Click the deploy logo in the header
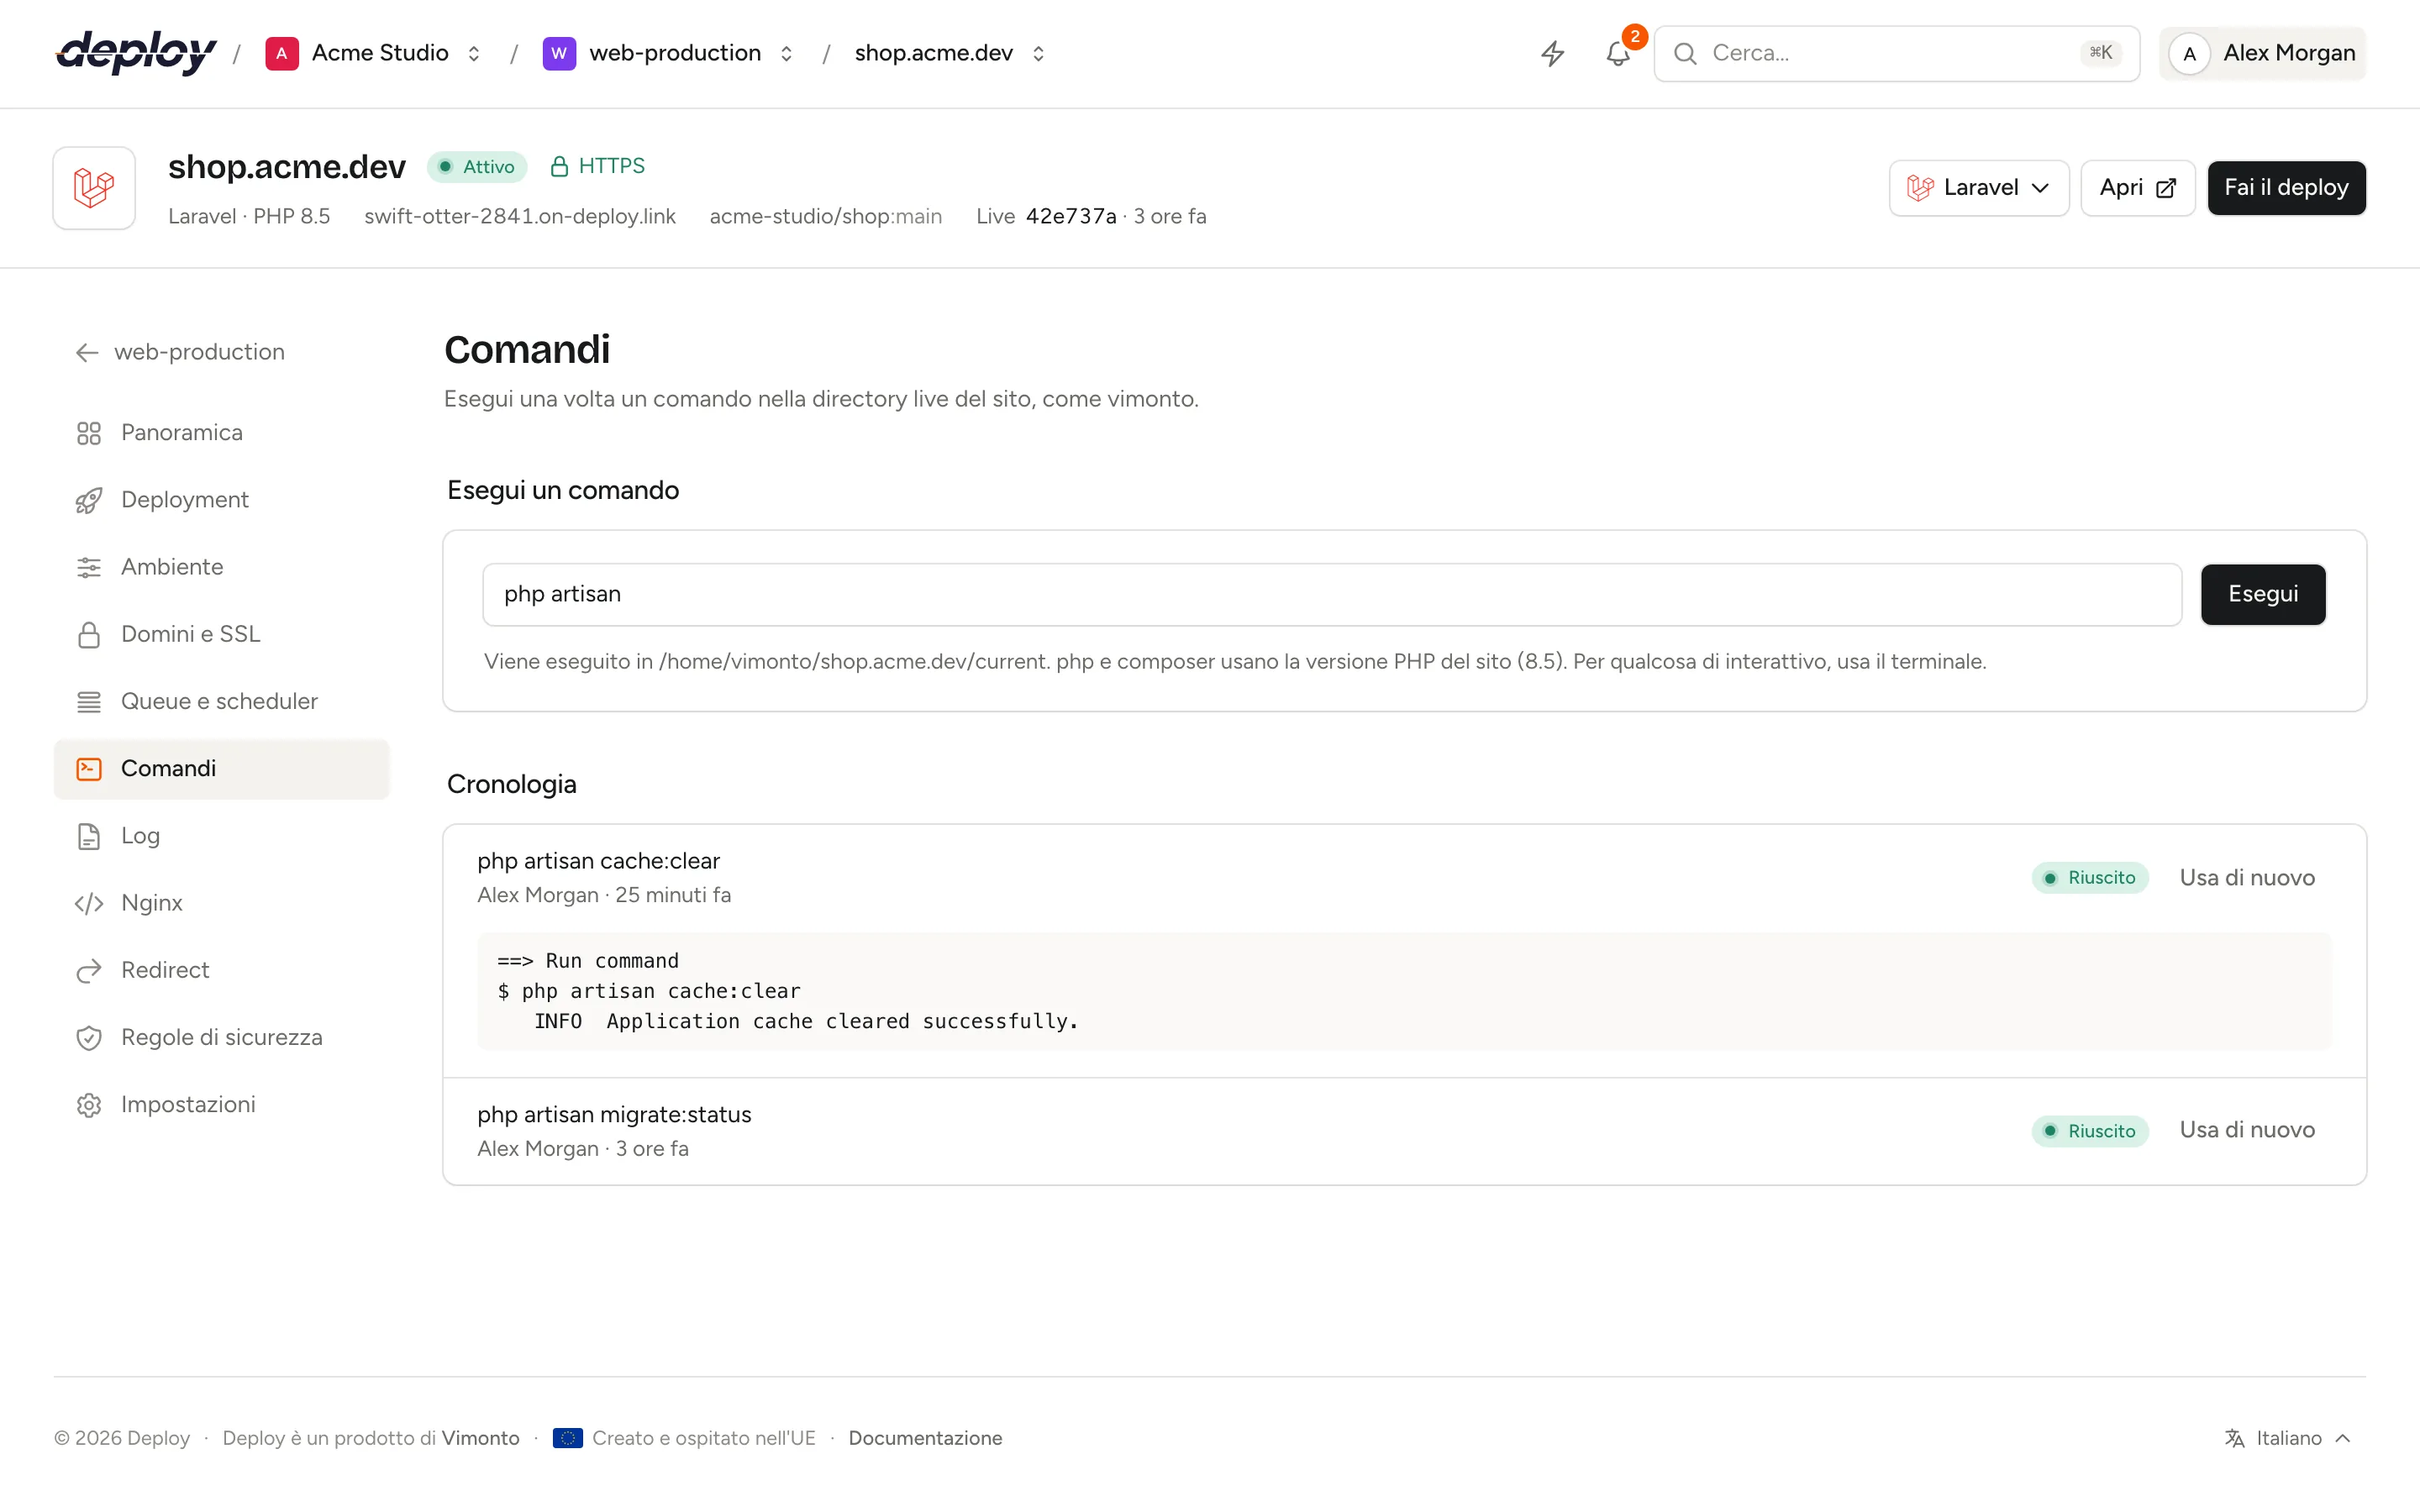The width and height of the screenshot is (2420, 1512). (x=136, y=53)
